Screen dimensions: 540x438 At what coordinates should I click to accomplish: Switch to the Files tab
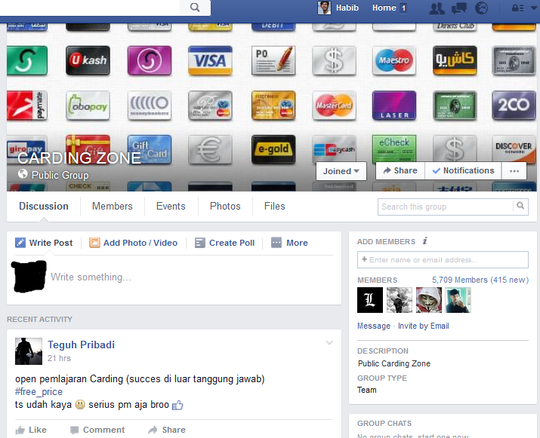pos(274,206)
